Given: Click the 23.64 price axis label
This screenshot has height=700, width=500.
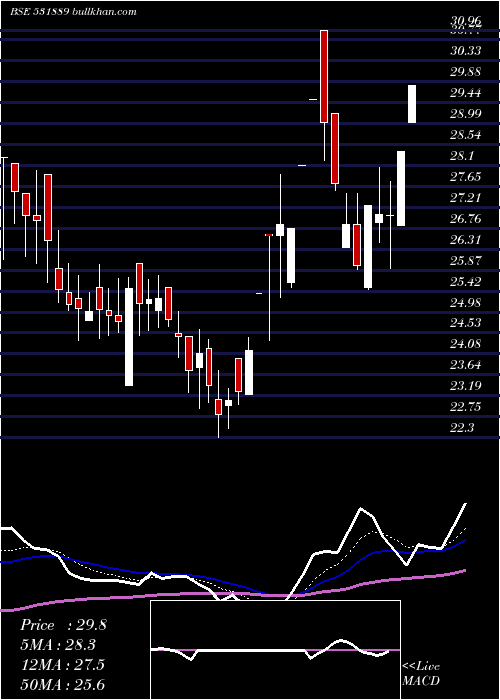Looking at the screenshot, I should click(466, 365).
